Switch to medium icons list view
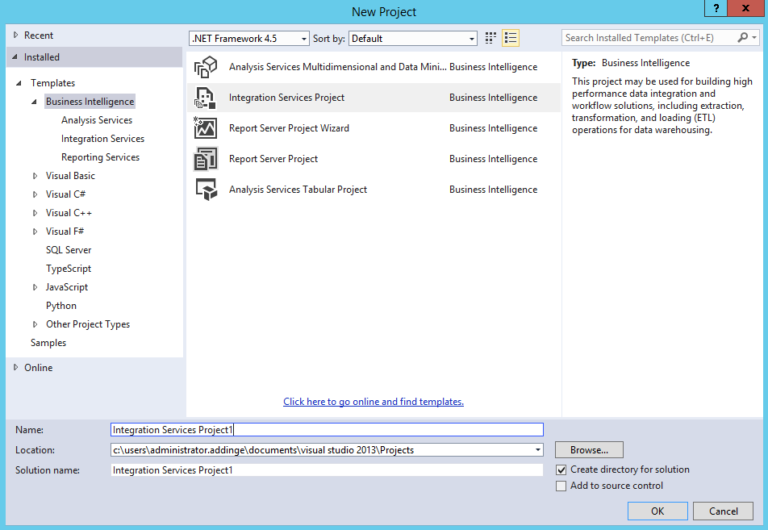The height and width of the screenshot is (530, 768). click(510, 38)
